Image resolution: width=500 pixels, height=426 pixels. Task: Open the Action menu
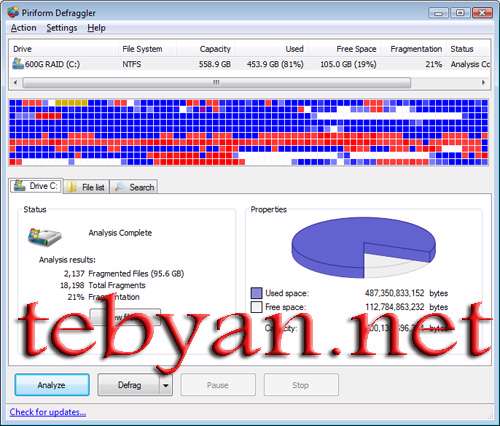coord(23,28)
